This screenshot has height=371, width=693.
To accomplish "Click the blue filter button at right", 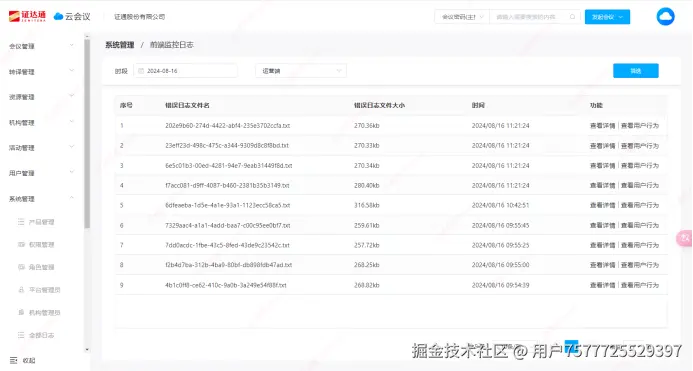I will pos(636,71).
